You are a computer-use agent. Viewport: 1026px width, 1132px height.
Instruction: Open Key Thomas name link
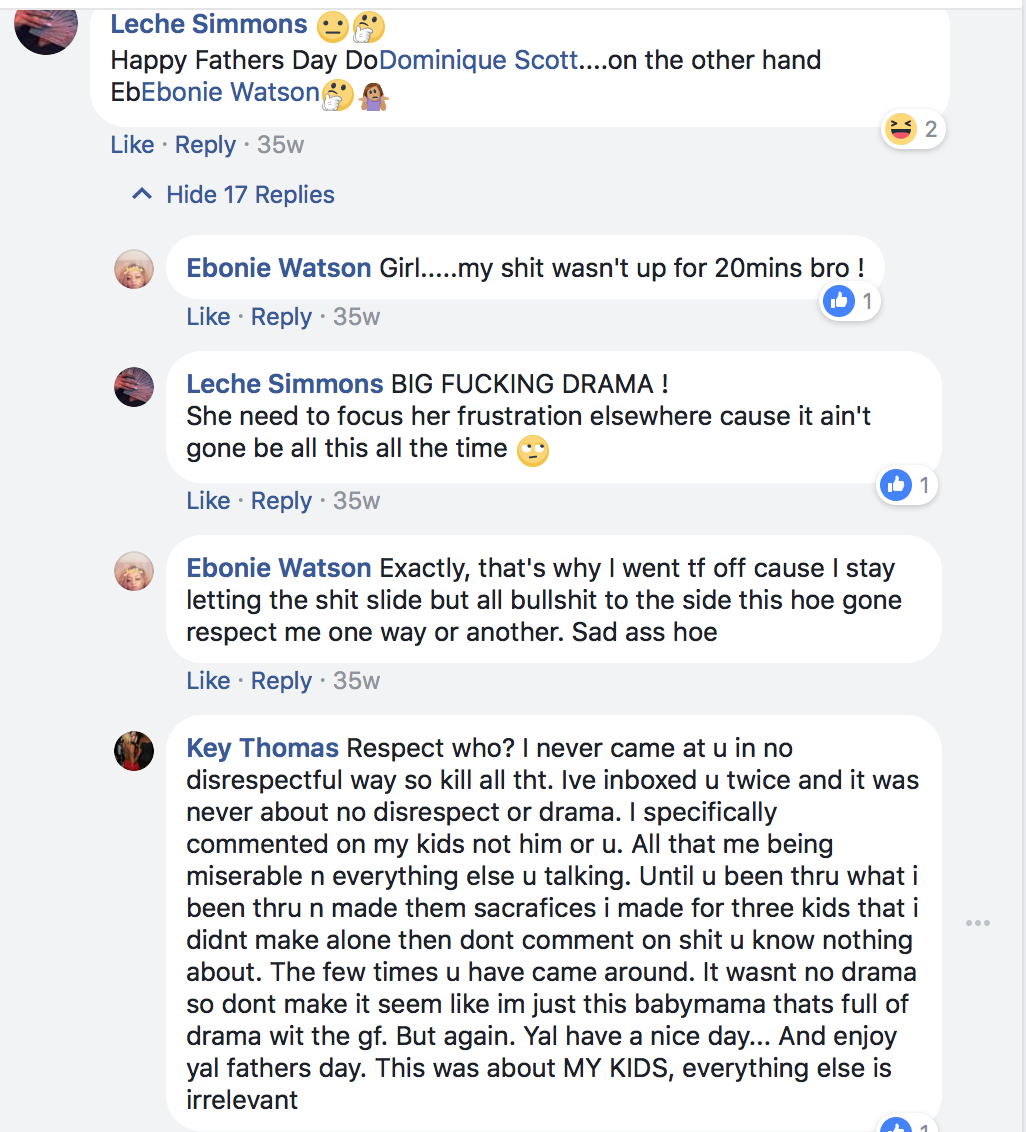tap(262, 748)
